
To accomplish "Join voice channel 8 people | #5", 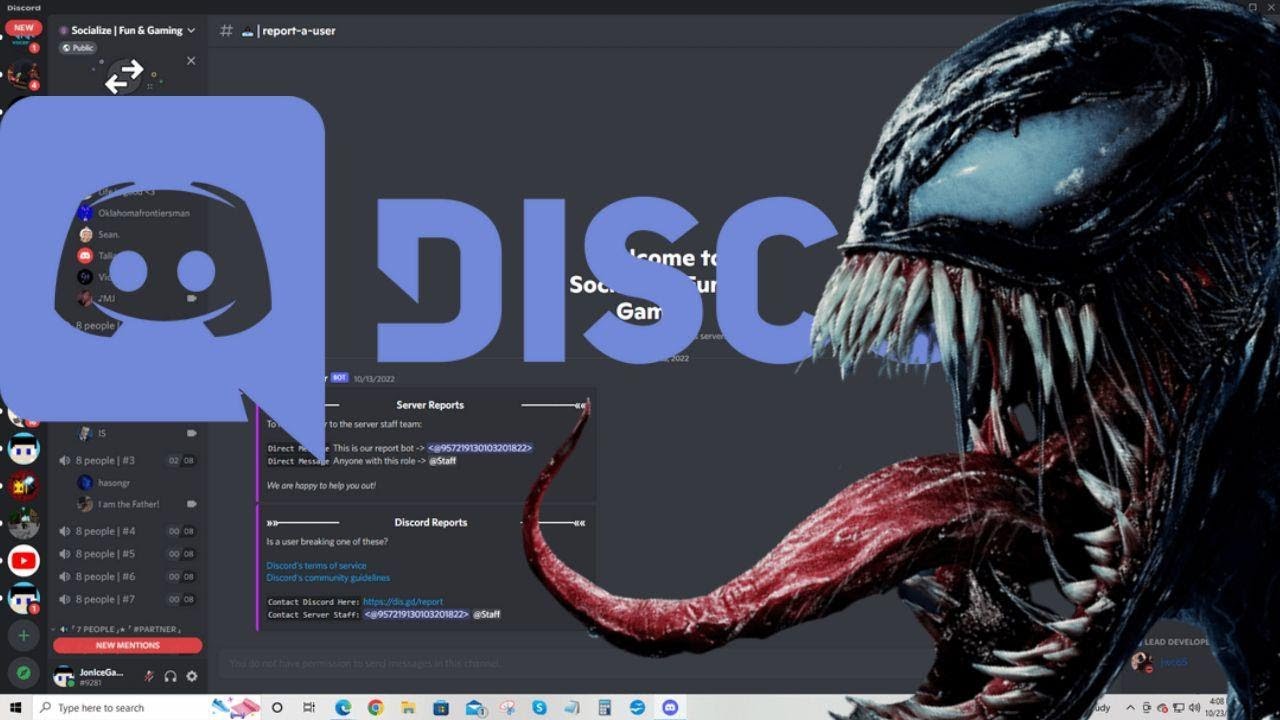I will pyautogui.click(x=127, y=554).
